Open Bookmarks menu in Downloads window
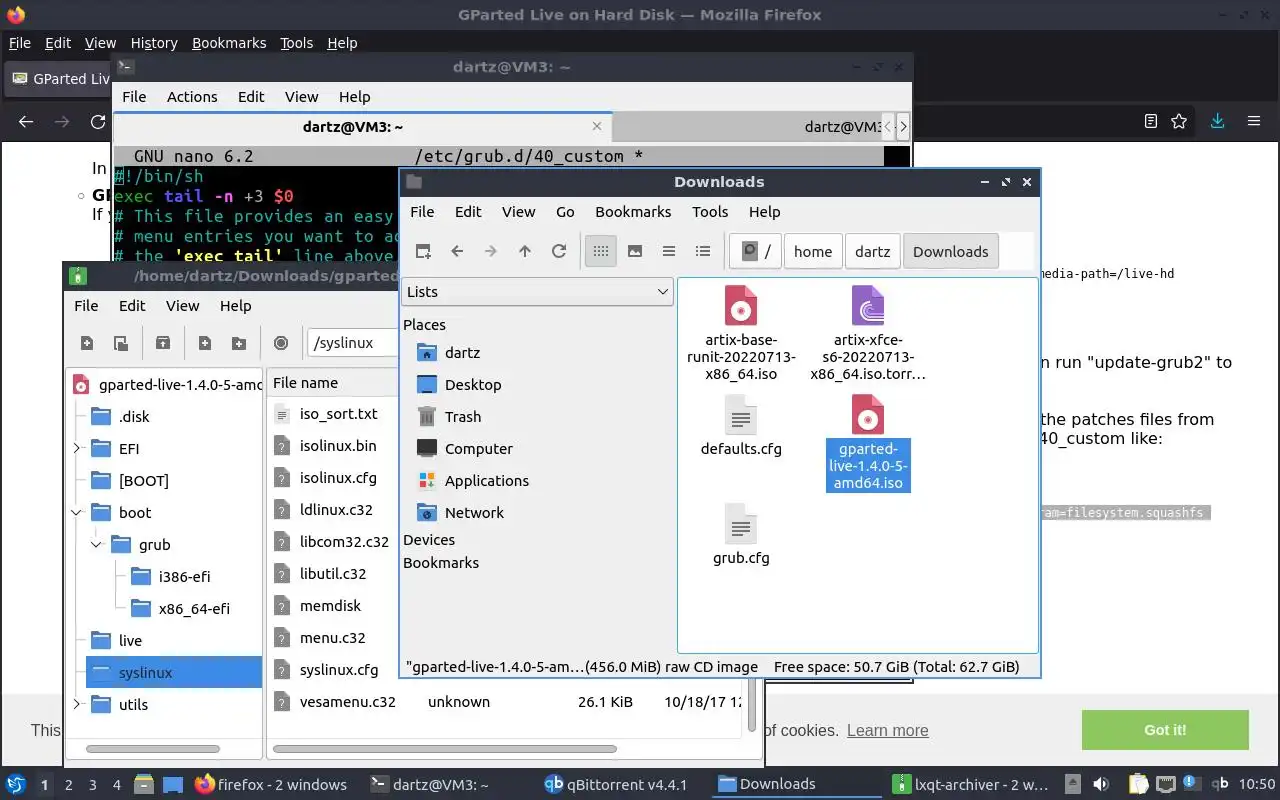This screenshot has width=1280, height=800. (x=633, y=211)
